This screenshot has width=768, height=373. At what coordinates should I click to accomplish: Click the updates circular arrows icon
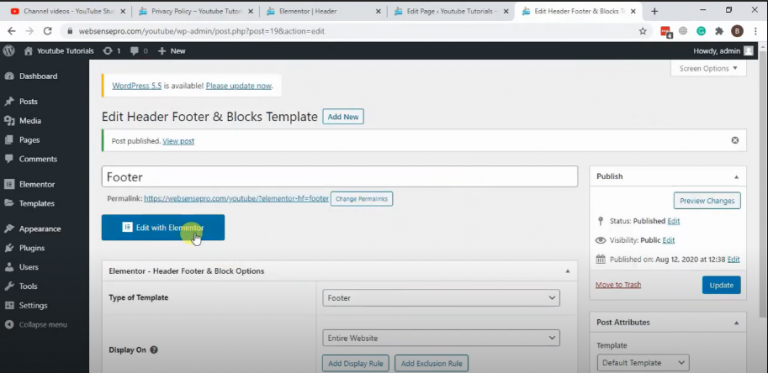[108, 51]
